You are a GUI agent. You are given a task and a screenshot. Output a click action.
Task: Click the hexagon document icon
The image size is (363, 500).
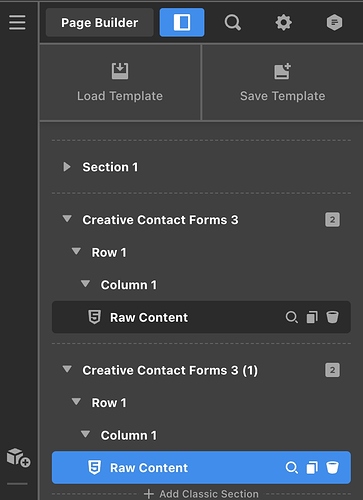334,23
